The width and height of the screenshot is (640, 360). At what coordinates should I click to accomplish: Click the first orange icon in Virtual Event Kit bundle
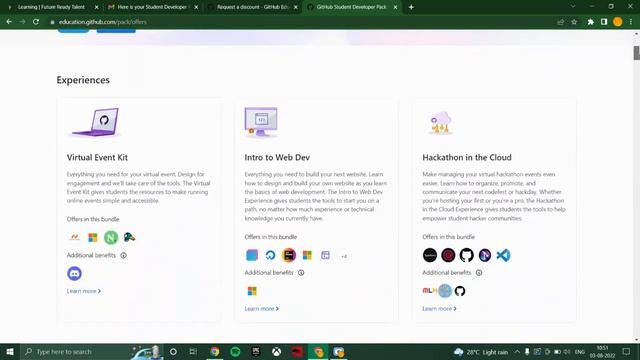[x=74, y=237]
